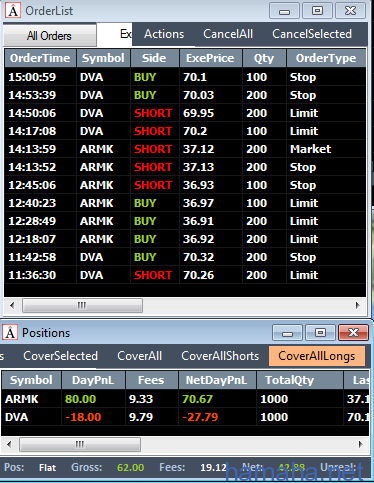Screen dimensions: 374x483
Task: Open the Actions menu in OrderList
Action: pyautogui.click(x=164, y=34)
